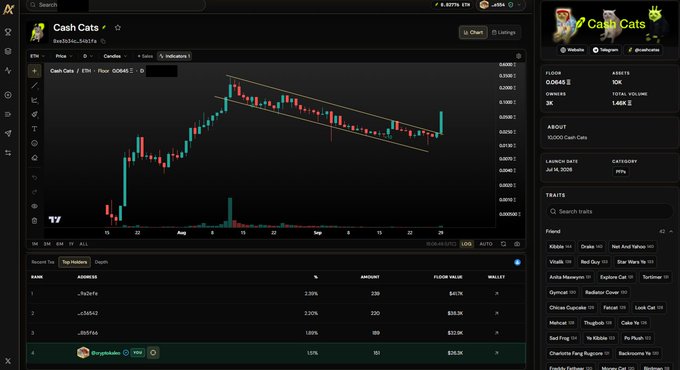Click the chart refresh icon near AUTO

(x=503, y=244)
